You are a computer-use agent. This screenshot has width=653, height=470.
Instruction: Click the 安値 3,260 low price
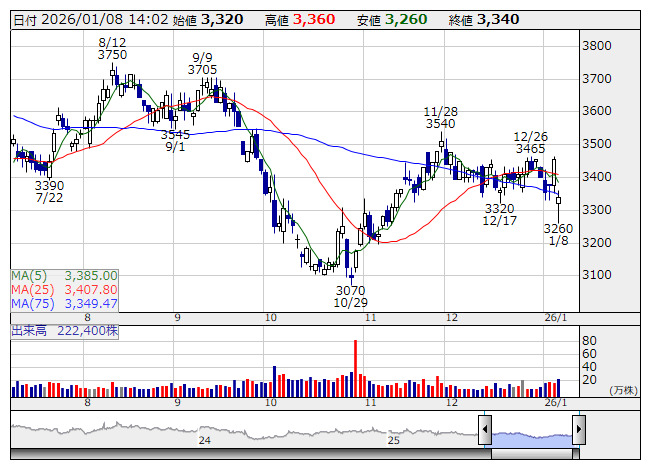(392, 20)
